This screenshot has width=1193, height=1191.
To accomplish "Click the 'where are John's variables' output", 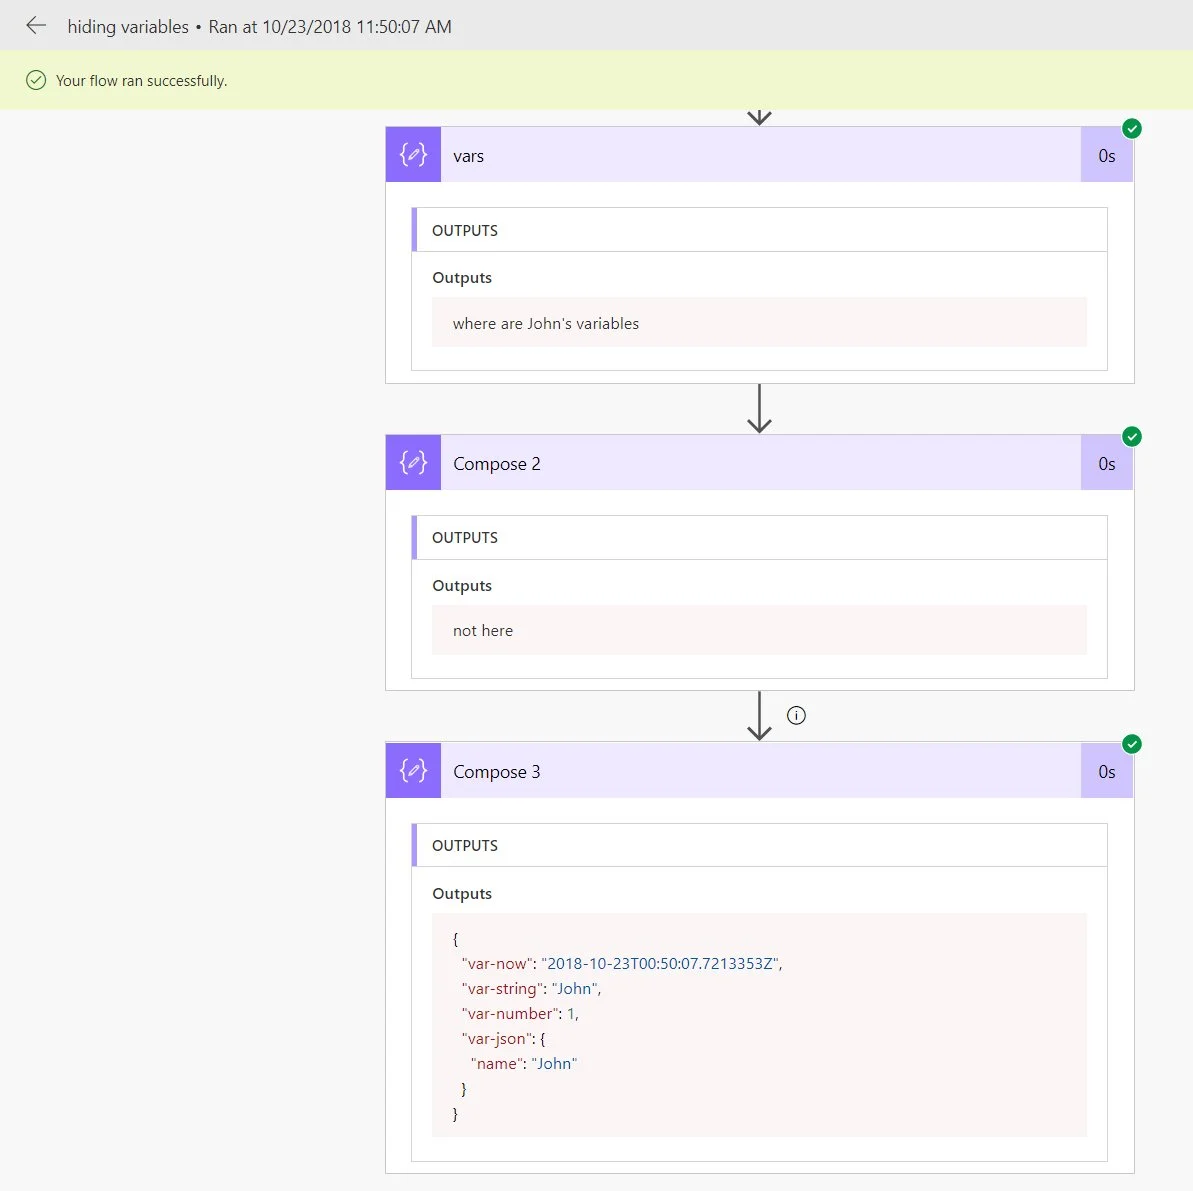I will click(x=546, y=323).
